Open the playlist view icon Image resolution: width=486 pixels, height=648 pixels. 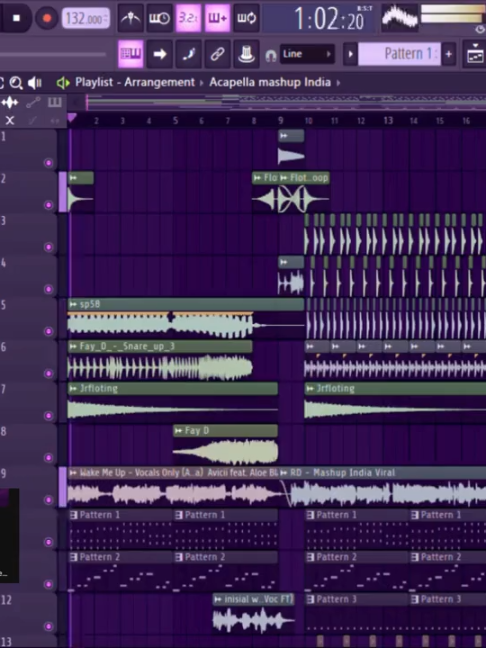[x=131, y=54]
